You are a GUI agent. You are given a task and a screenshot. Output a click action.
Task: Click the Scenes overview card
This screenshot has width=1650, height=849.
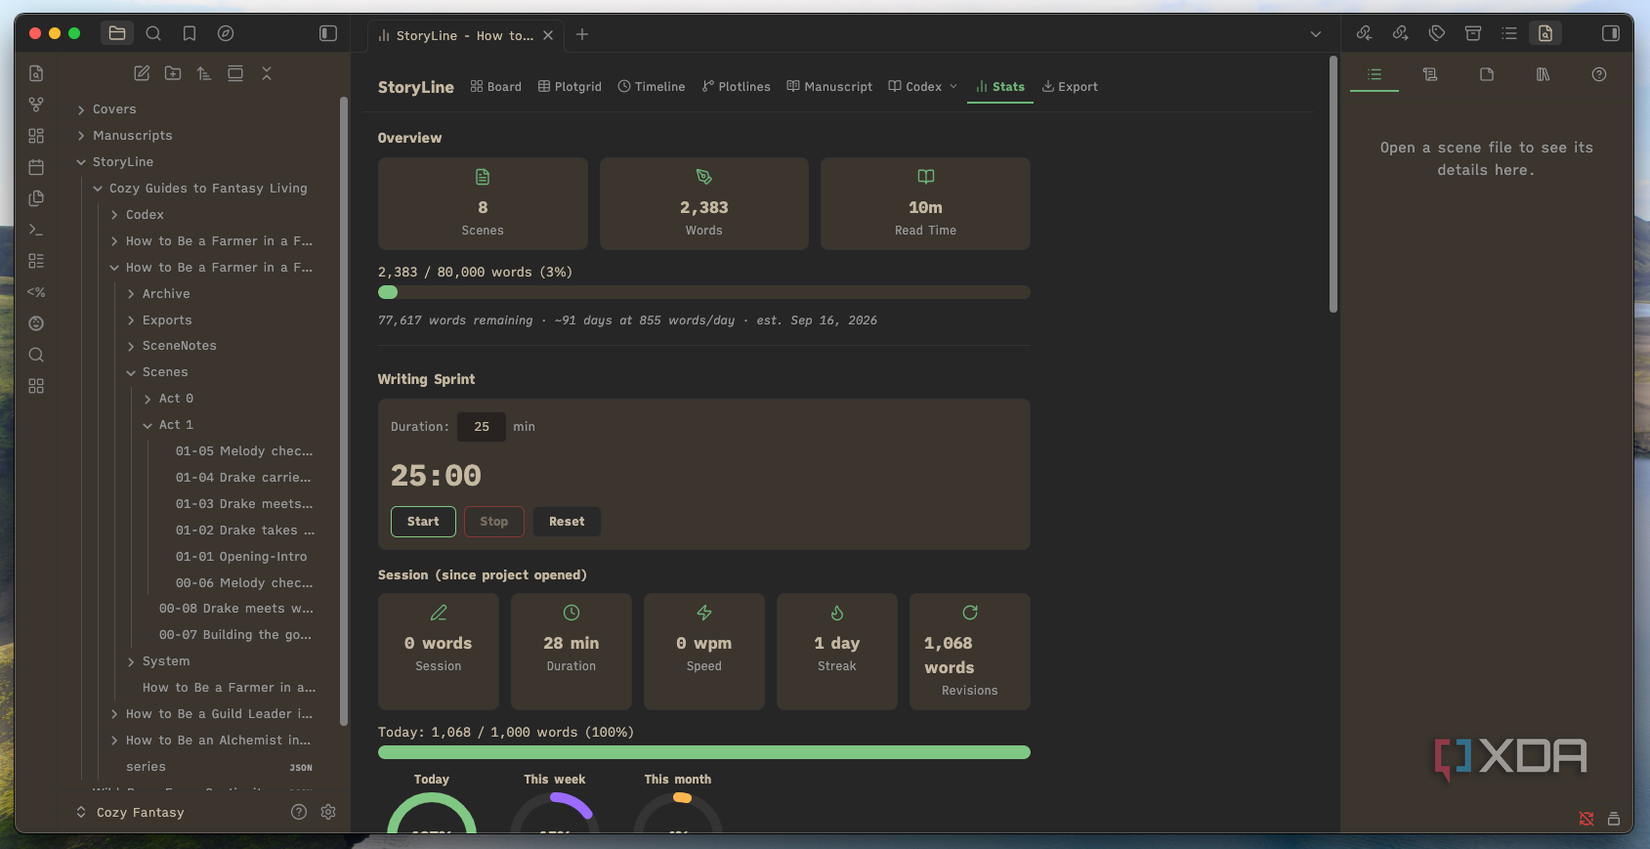[x=483, y=203]
